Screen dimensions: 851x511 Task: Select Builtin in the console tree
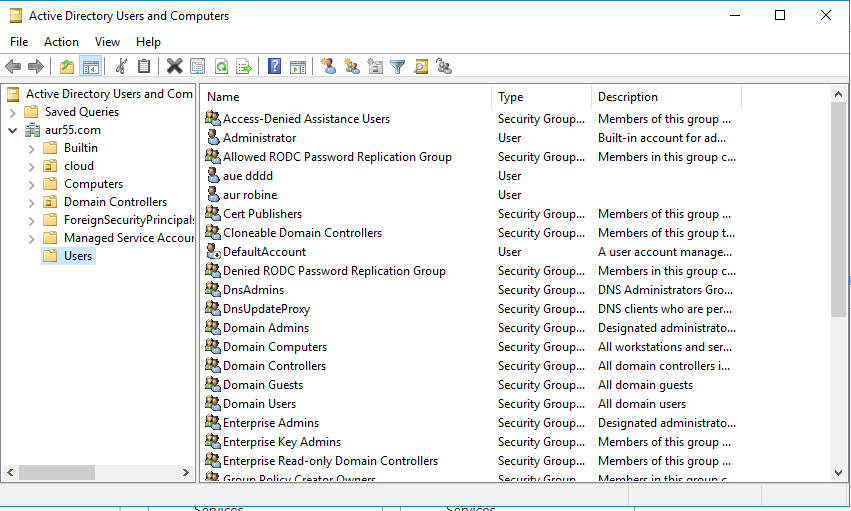[81, 148]
